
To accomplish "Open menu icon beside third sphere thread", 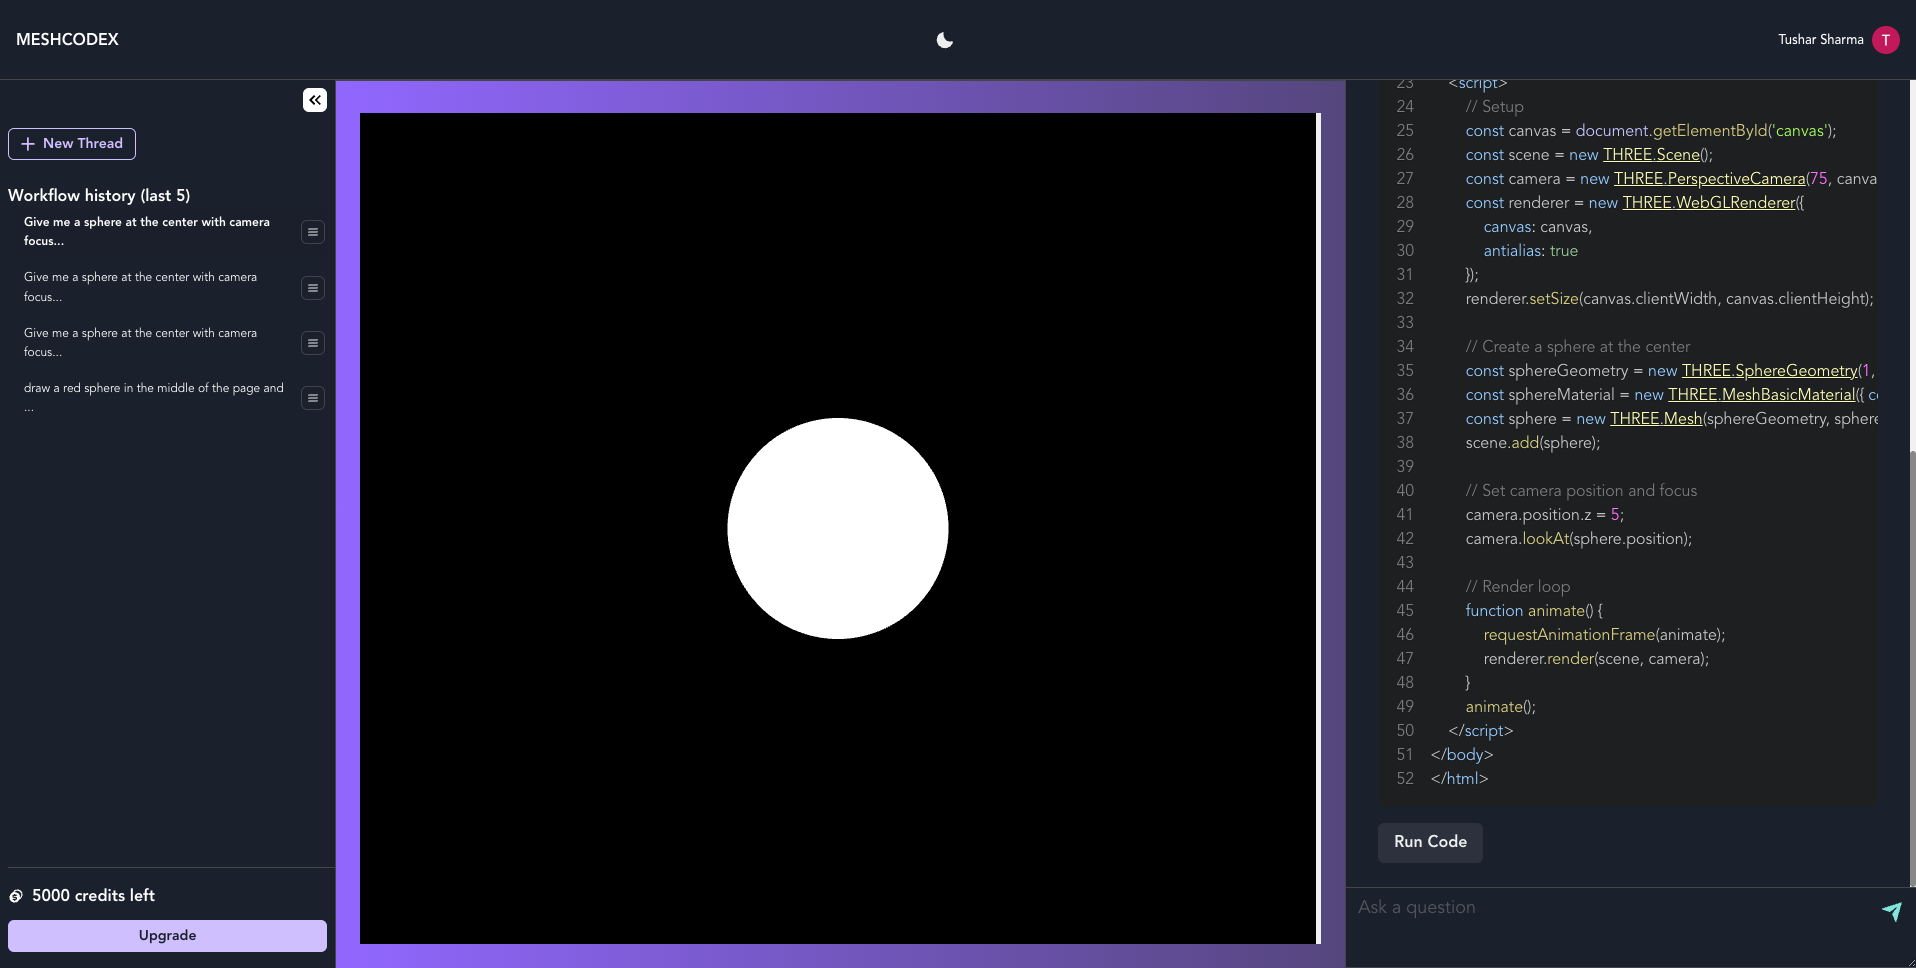I will [x=313, y=343].
